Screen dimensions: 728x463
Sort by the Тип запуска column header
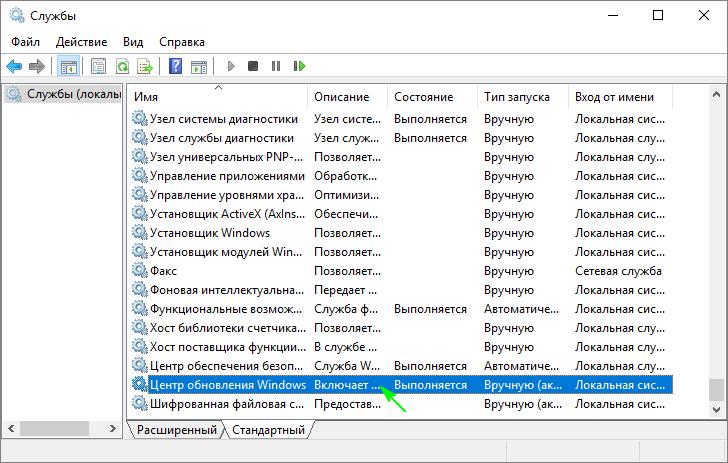(516, 97)
